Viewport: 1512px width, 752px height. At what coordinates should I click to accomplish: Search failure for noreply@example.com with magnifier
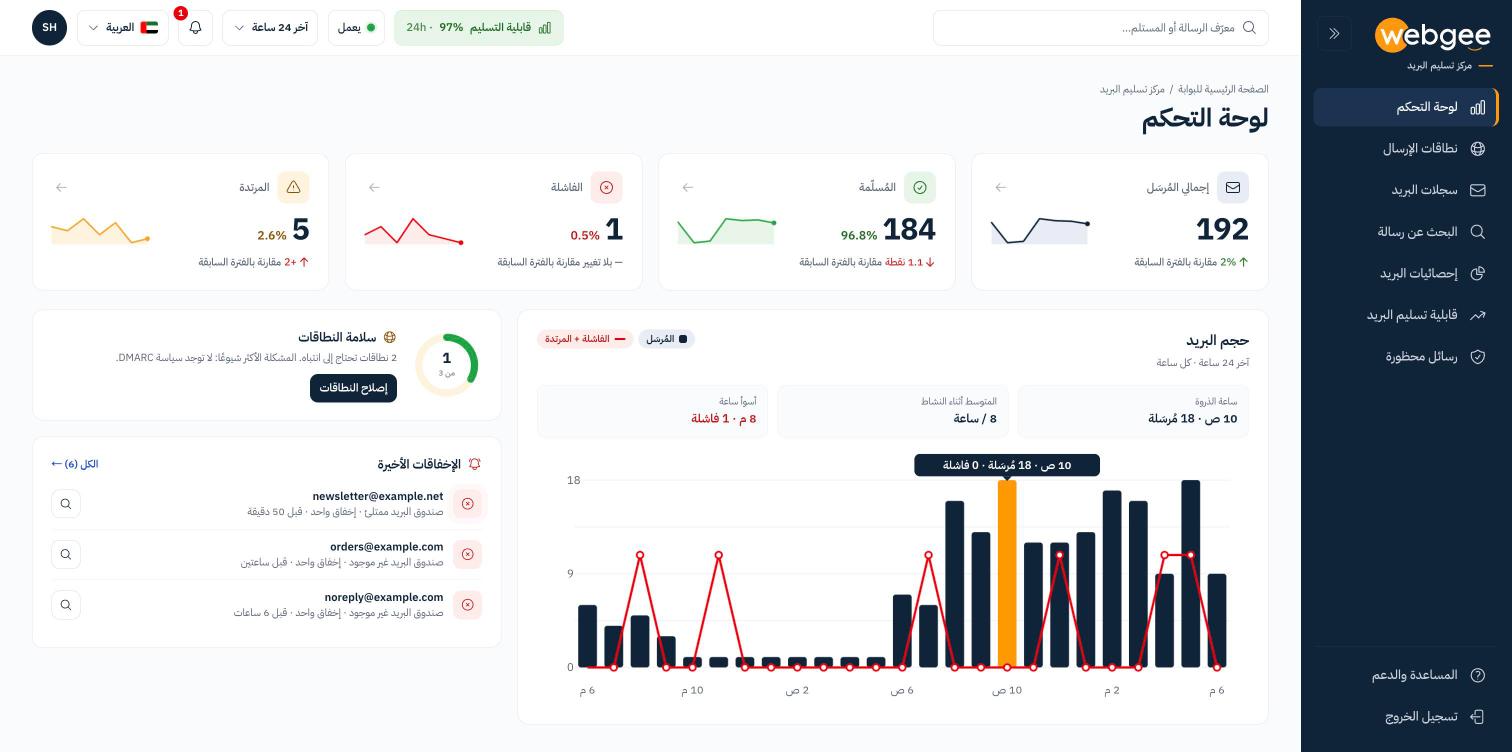(x=66, y=605)
